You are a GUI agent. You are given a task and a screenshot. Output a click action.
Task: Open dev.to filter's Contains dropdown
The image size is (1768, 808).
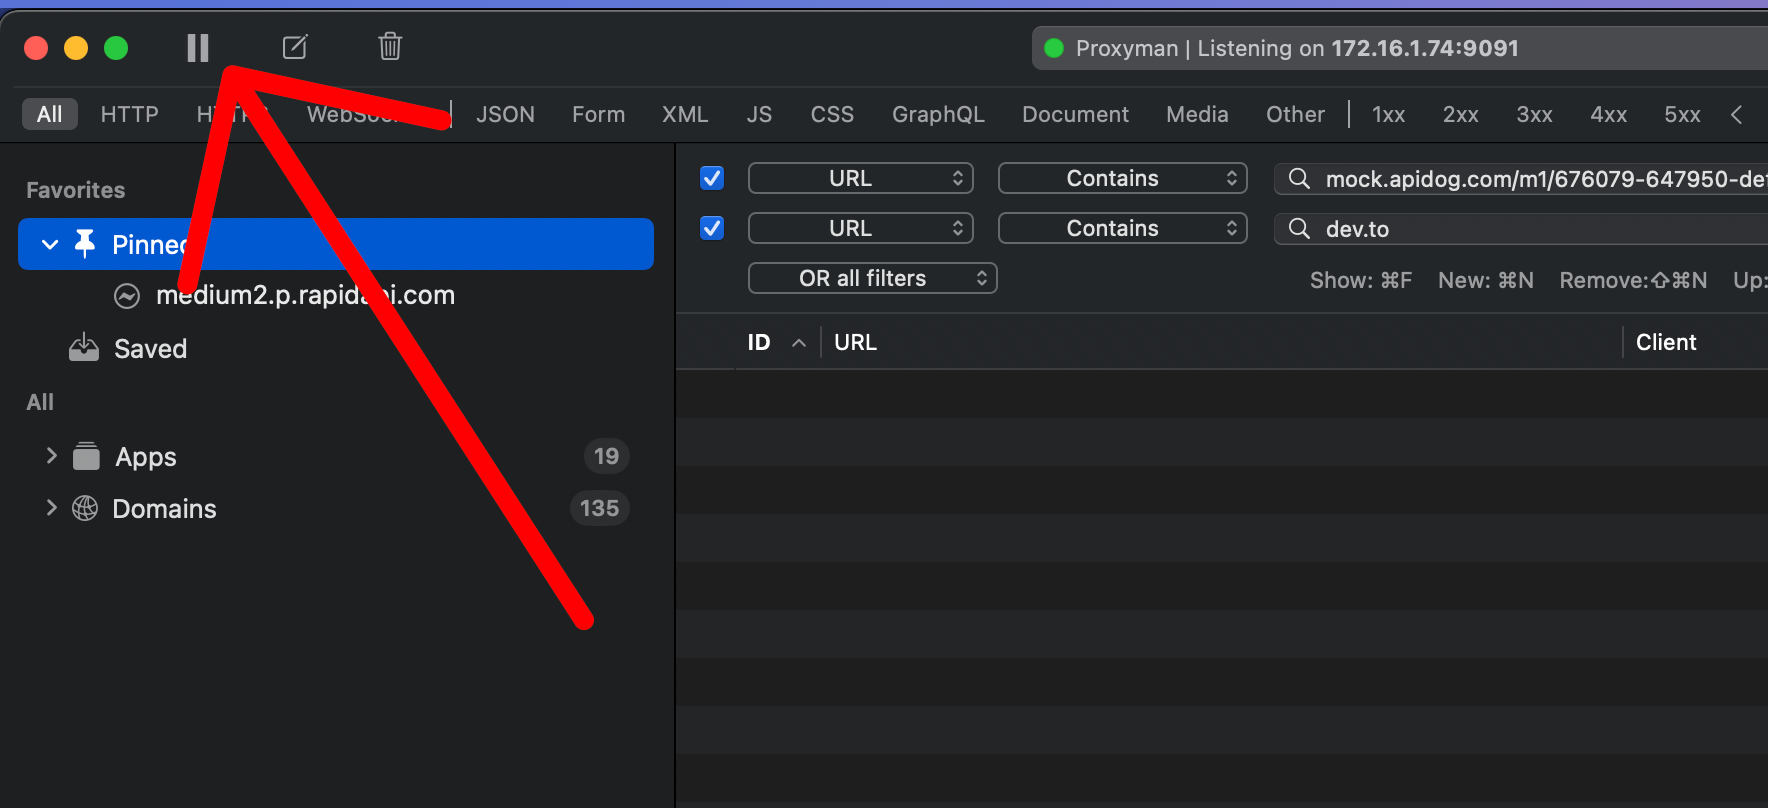click(x=1122, y=228)
